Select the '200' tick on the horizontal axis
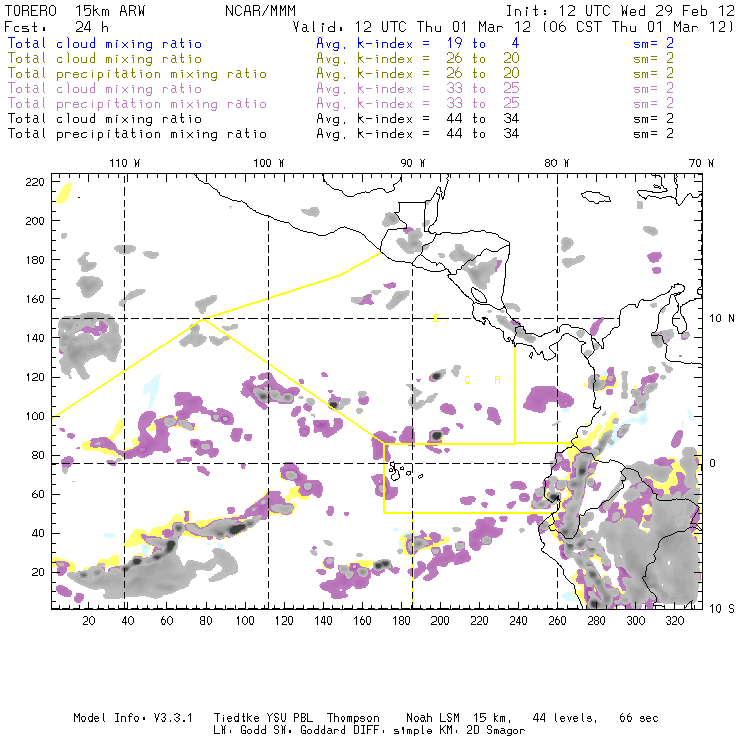Screen dimensions: 740x740 (x=440, y=621)
